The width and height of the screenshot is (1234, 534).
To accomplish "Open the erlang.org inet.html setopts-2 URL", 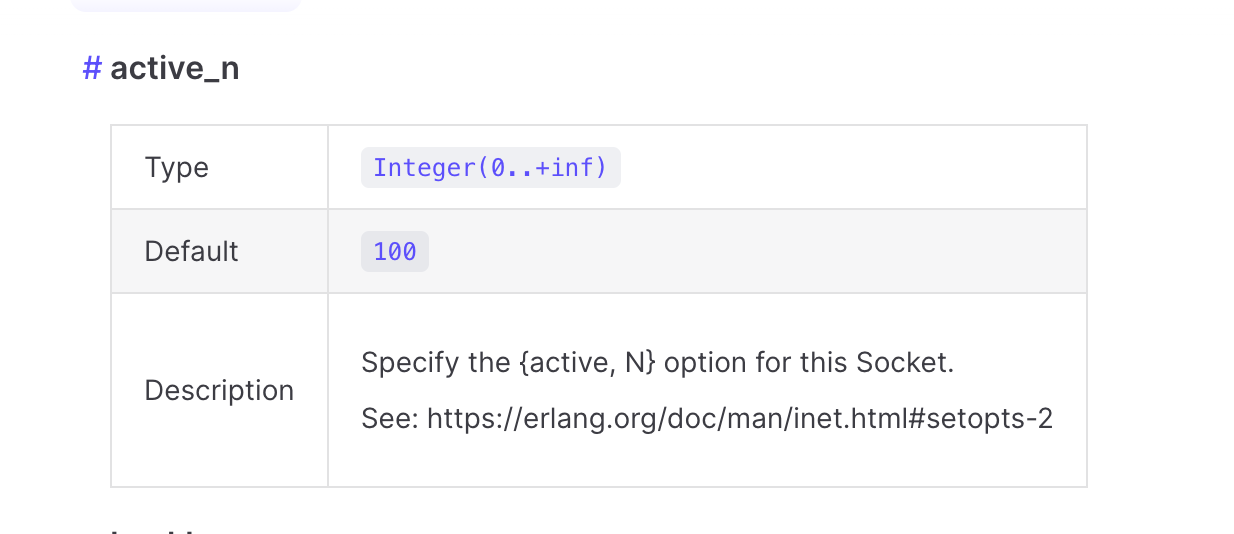I will [x=740, y=418].
